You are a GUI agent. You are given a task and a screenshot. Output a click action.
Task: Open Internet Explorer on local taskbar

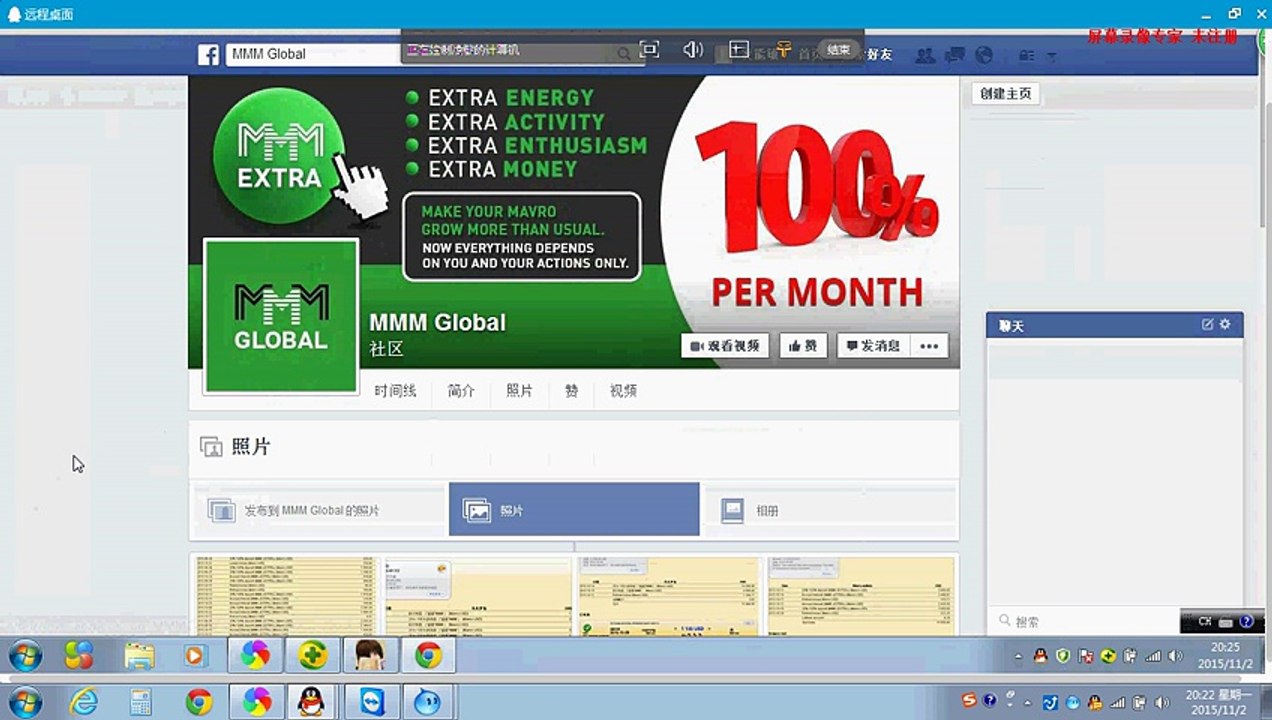pos(84,702)
